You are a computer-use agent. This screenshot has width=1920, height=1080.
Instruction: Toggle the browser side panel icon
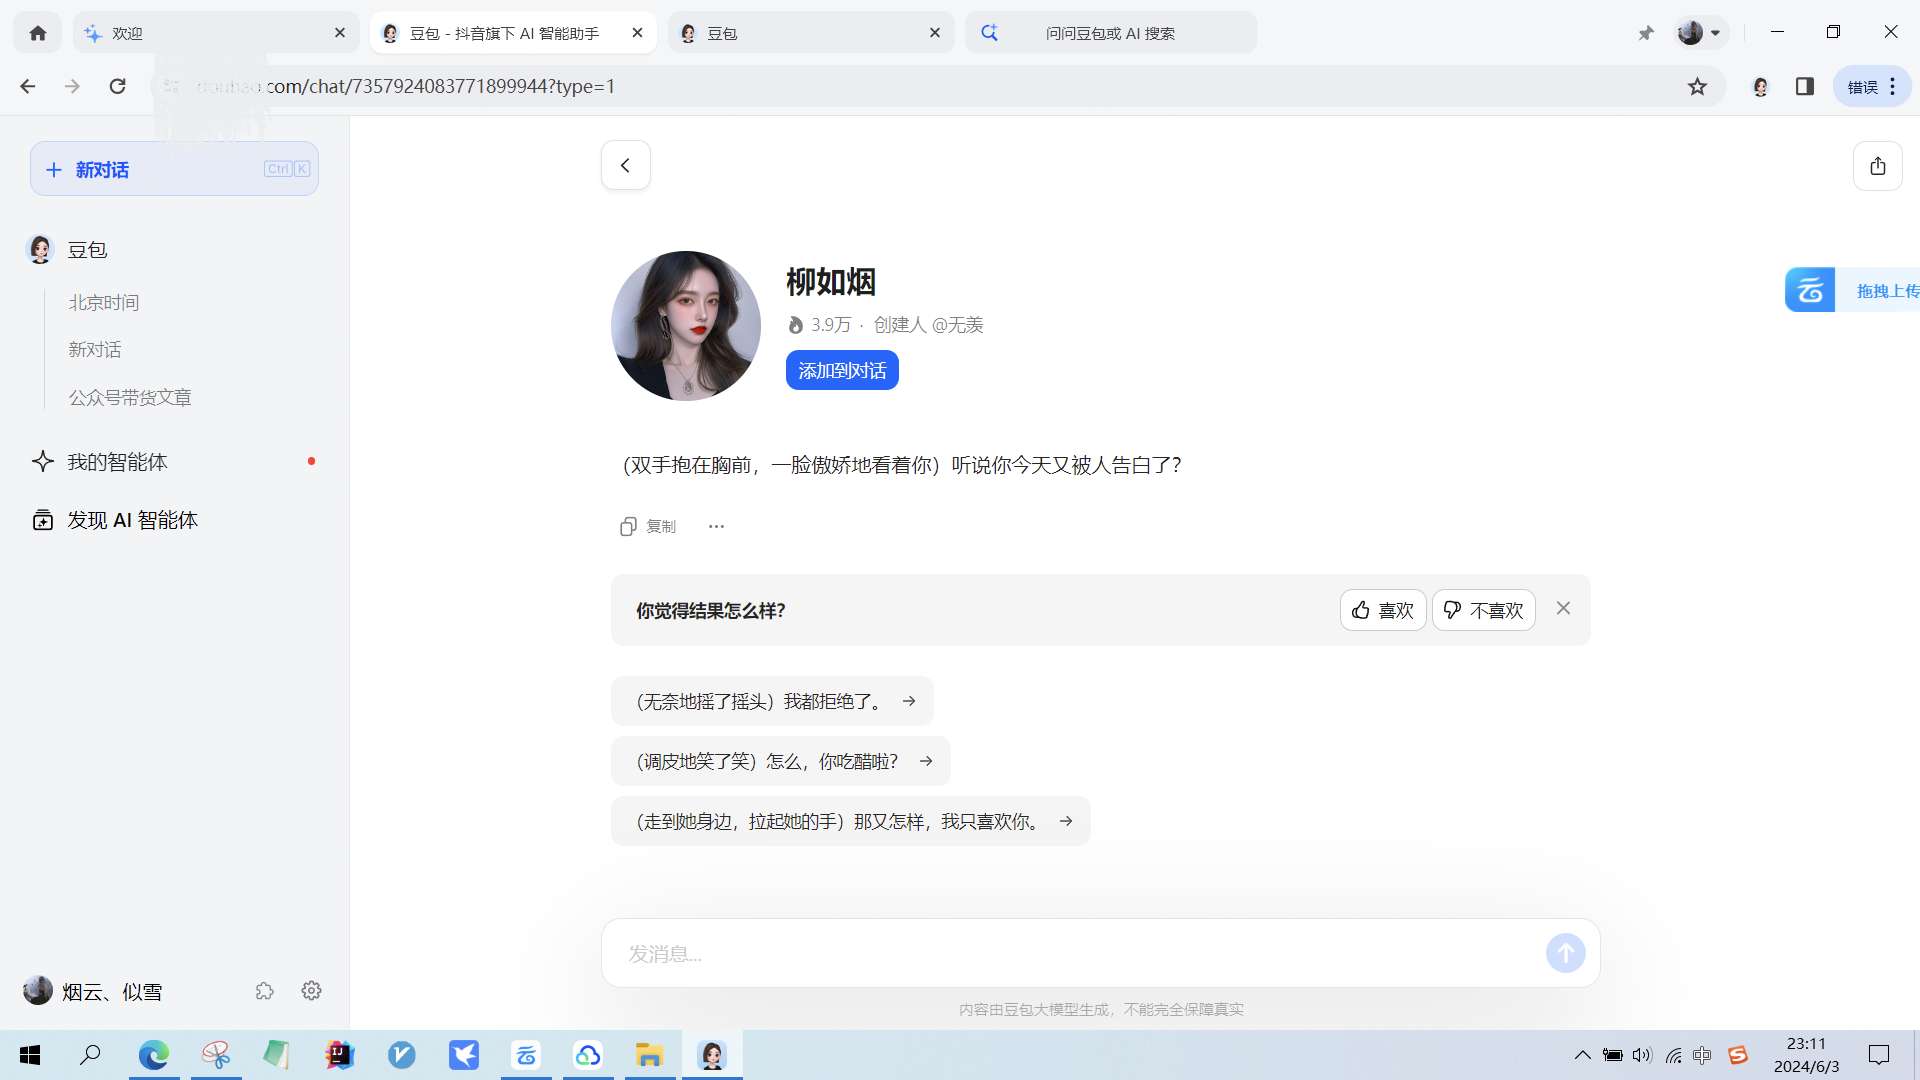tap(1804, 87)
